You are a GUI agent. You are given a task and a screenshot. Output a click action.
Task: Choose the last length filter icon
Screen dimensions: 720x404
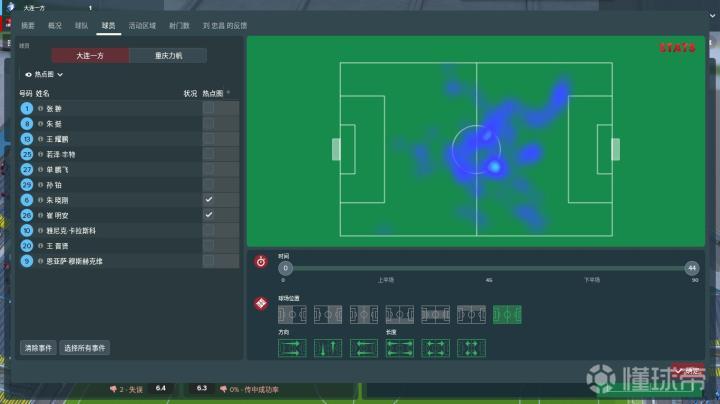[472, 348]
